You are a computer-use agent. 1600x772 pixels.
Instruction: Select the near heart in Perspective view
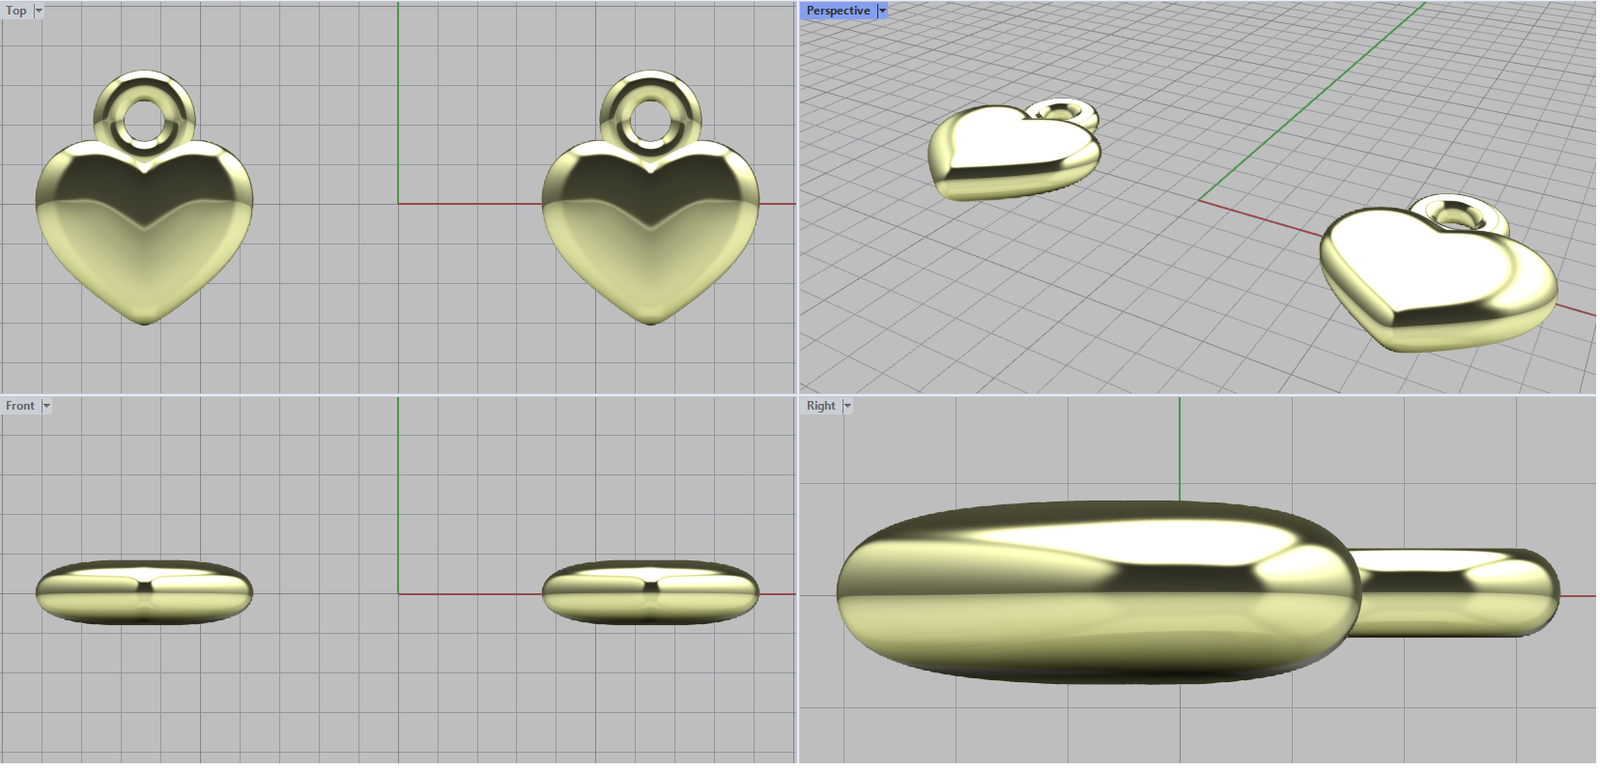click(1430, 280)
